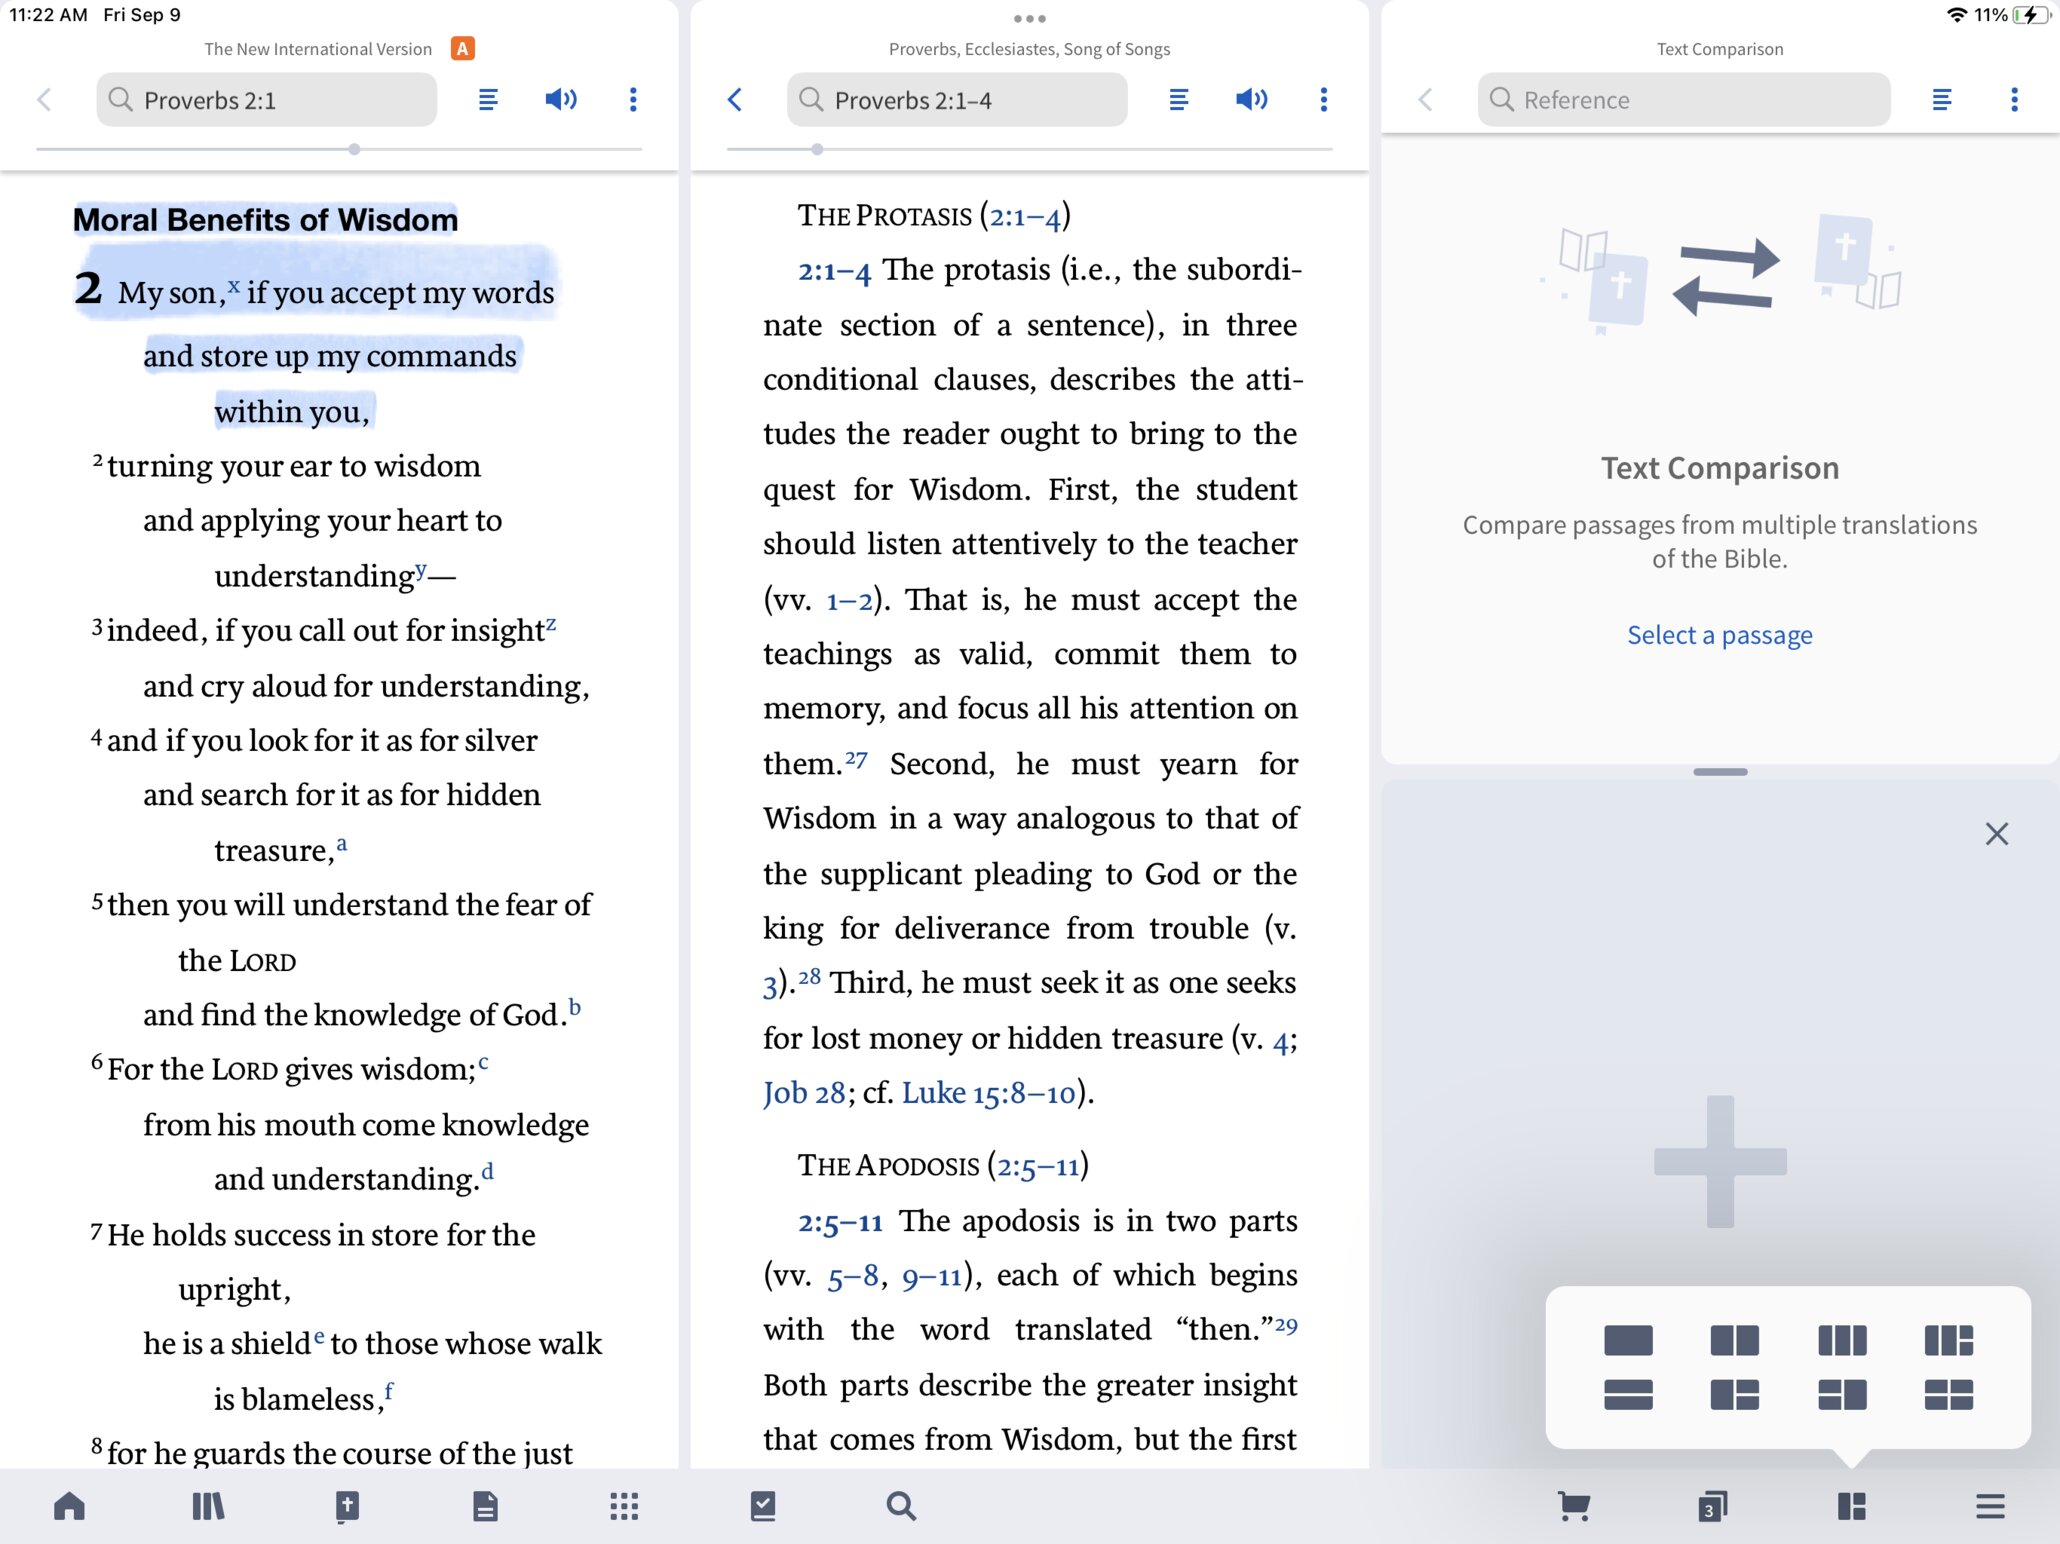
Task: Expand Text Comparison reference field
Action: tap(1687, 101)
